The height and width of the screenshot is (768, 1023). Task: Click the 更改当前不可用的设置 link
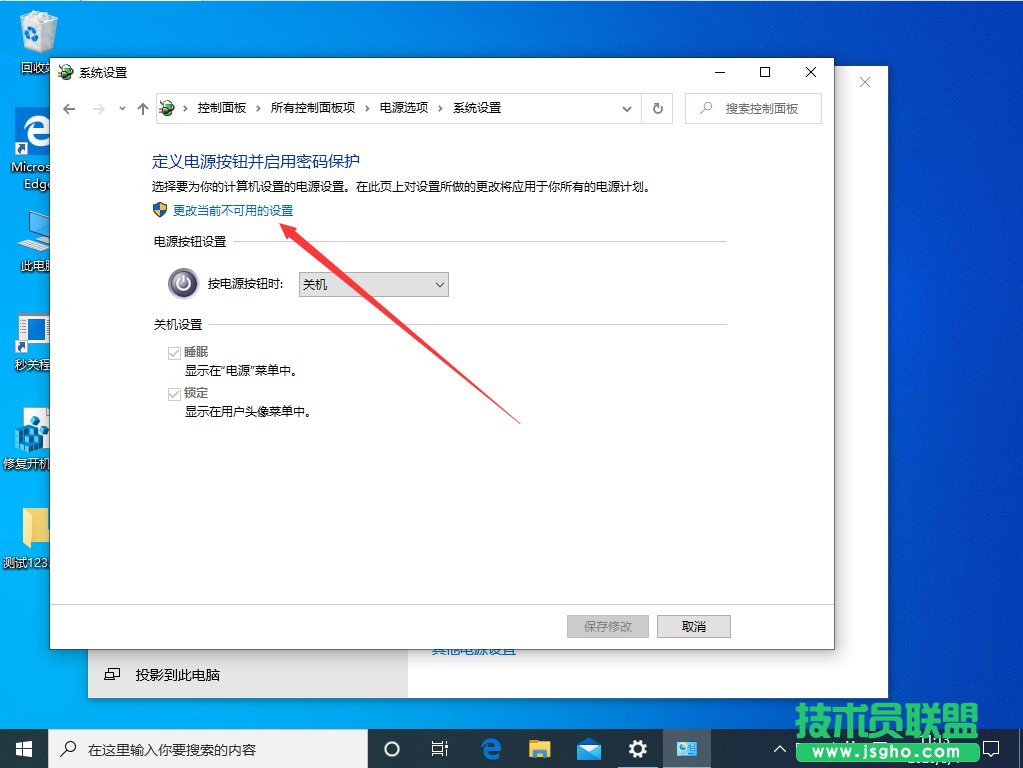click(234, 211)
